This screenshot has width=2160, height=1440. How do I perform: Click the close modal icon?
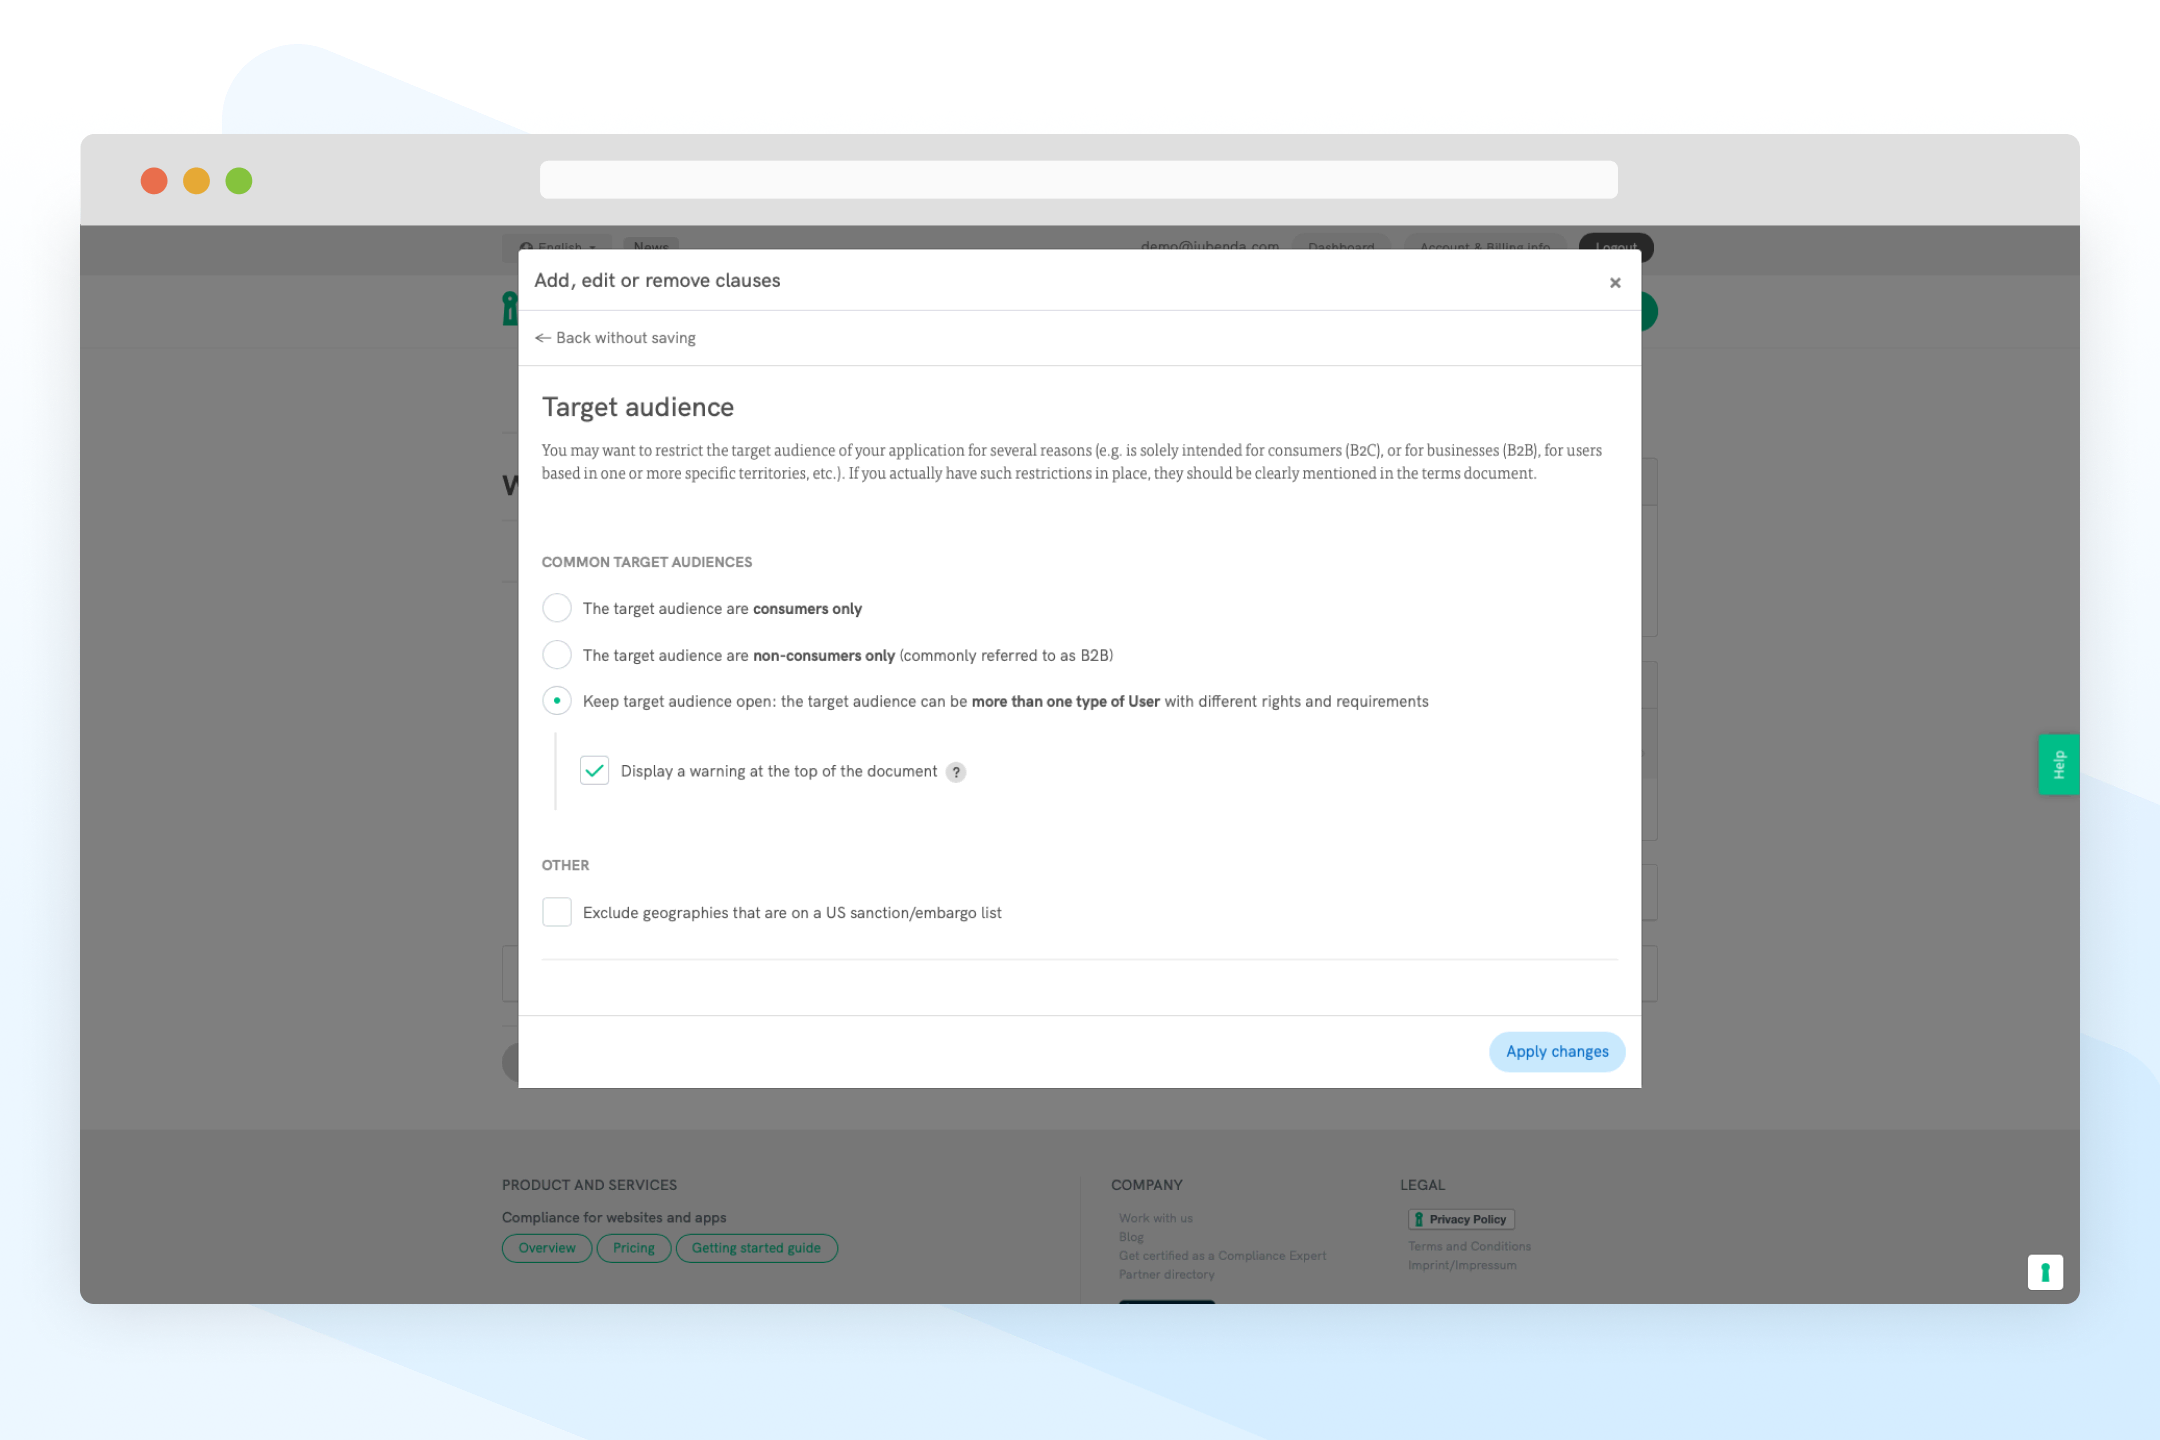pos(1615,283)
